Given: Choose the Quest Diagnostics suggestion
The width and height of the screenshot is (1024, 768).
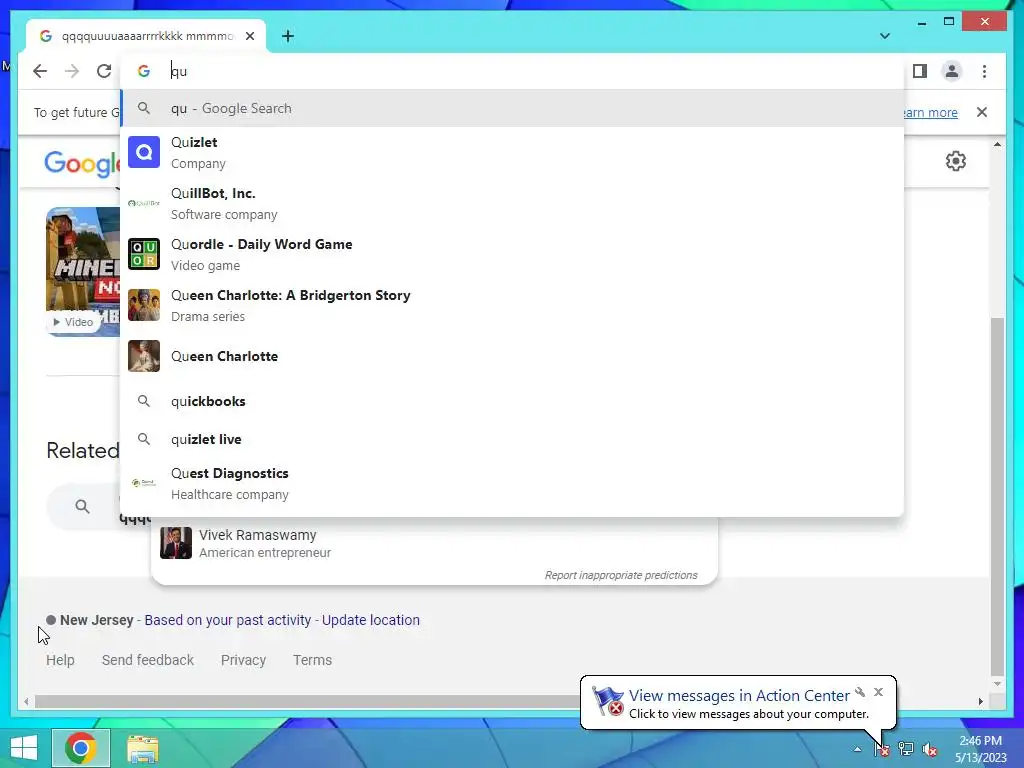Looking at the screenshot, I should (x=513, y=483).
